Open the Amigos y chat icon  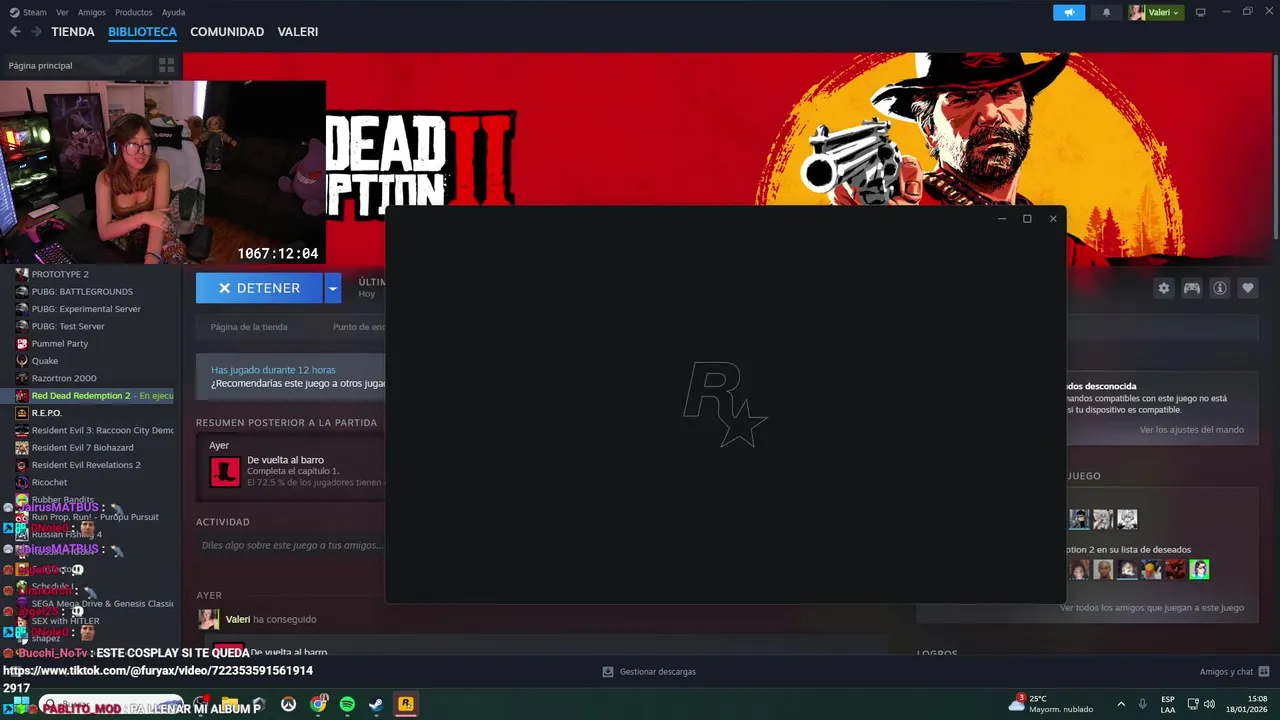pyautogui.click(x=1264, y=672)
